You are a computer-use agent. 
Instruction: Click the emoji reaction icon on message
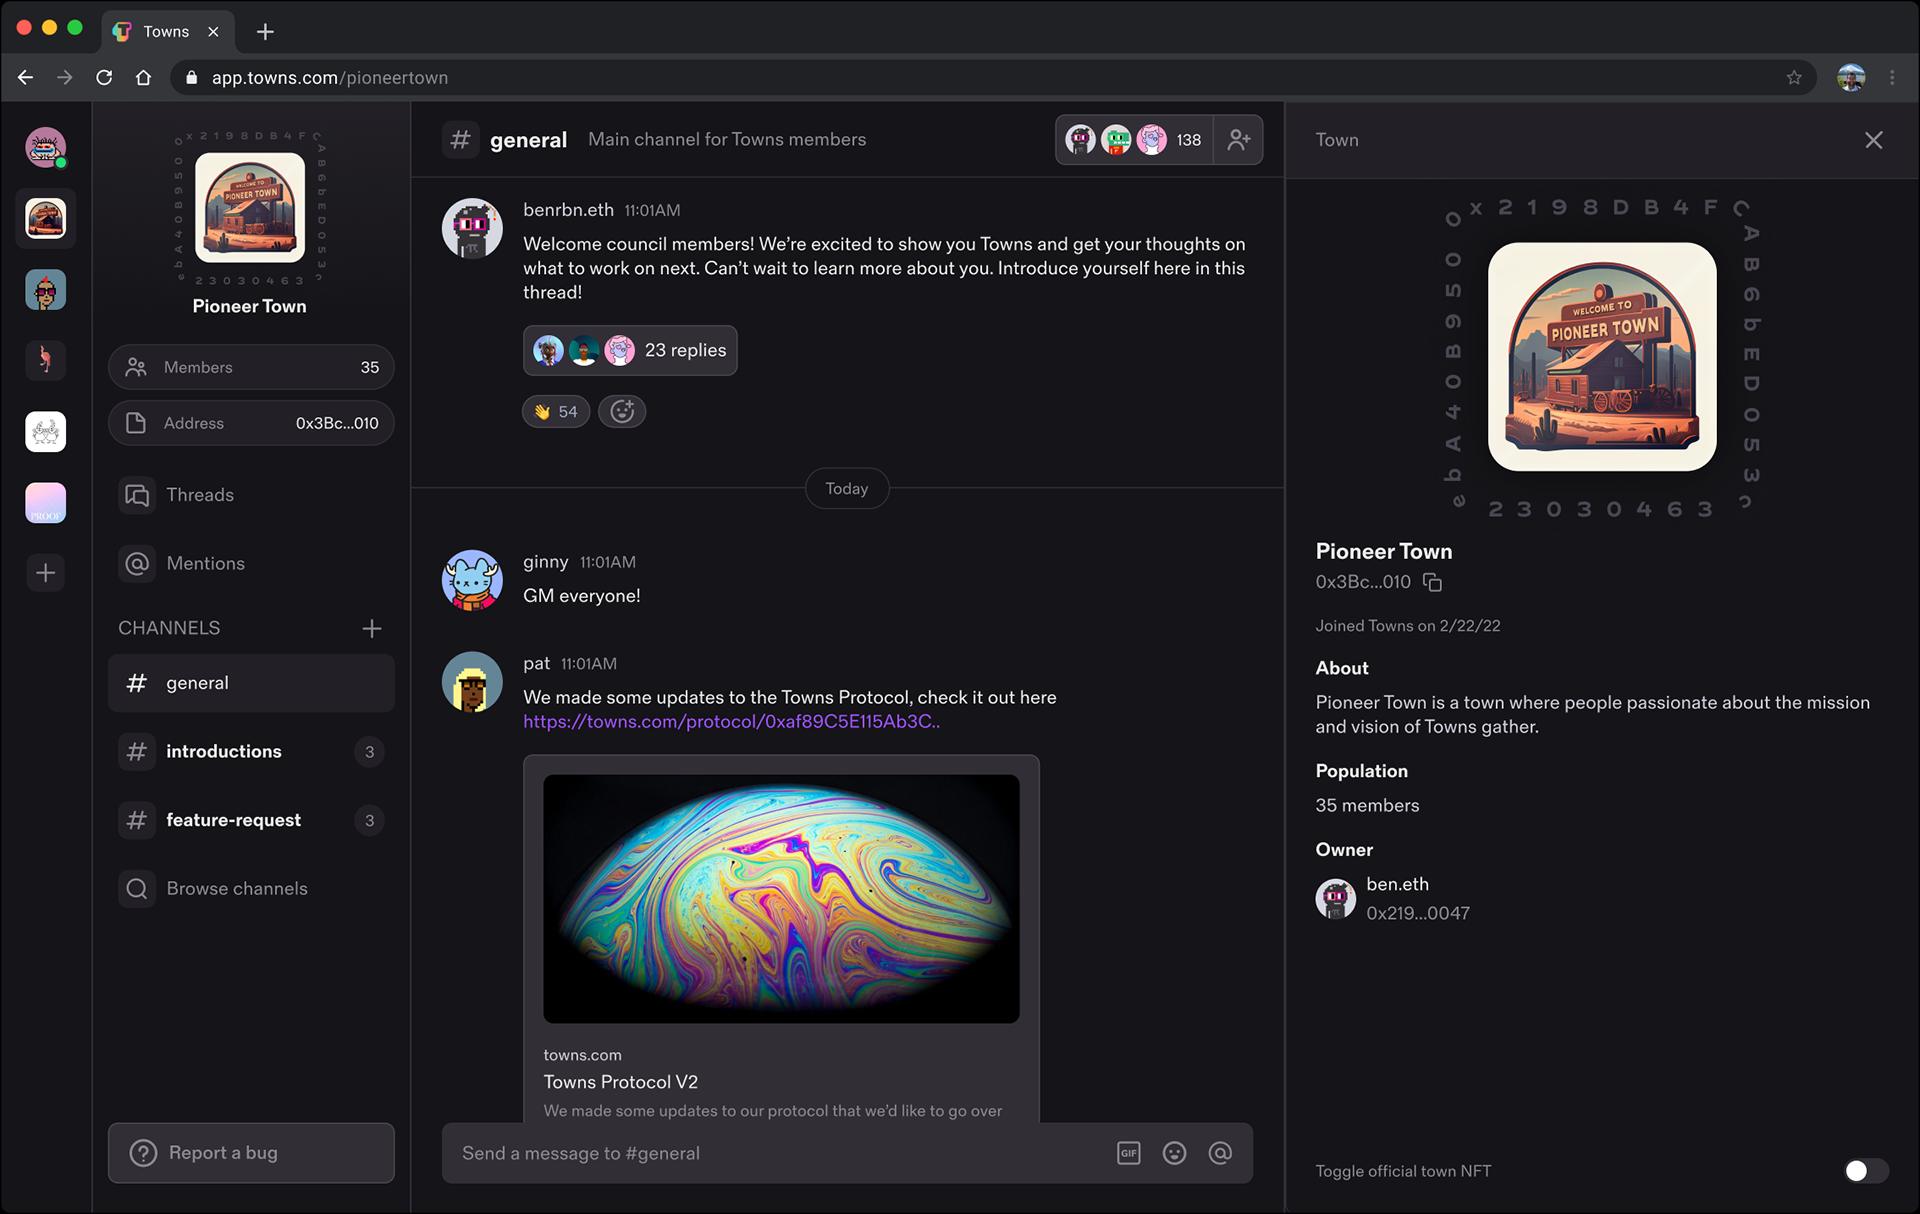[x=622, y=410]
